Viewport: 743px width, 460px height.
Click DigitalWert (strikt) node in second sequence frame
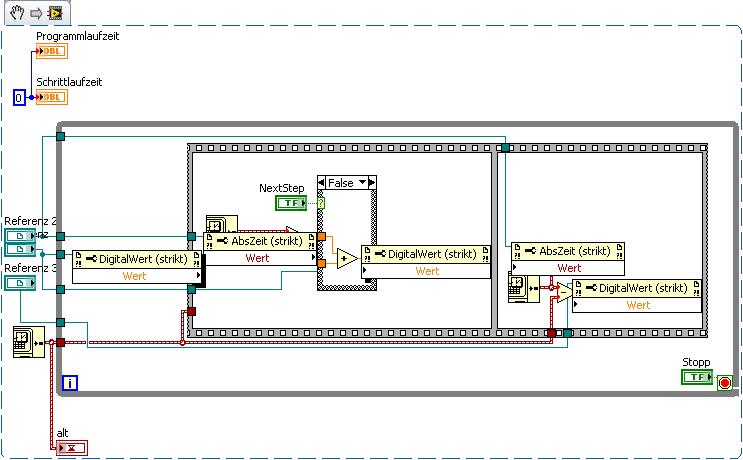(x=637, y=296)
